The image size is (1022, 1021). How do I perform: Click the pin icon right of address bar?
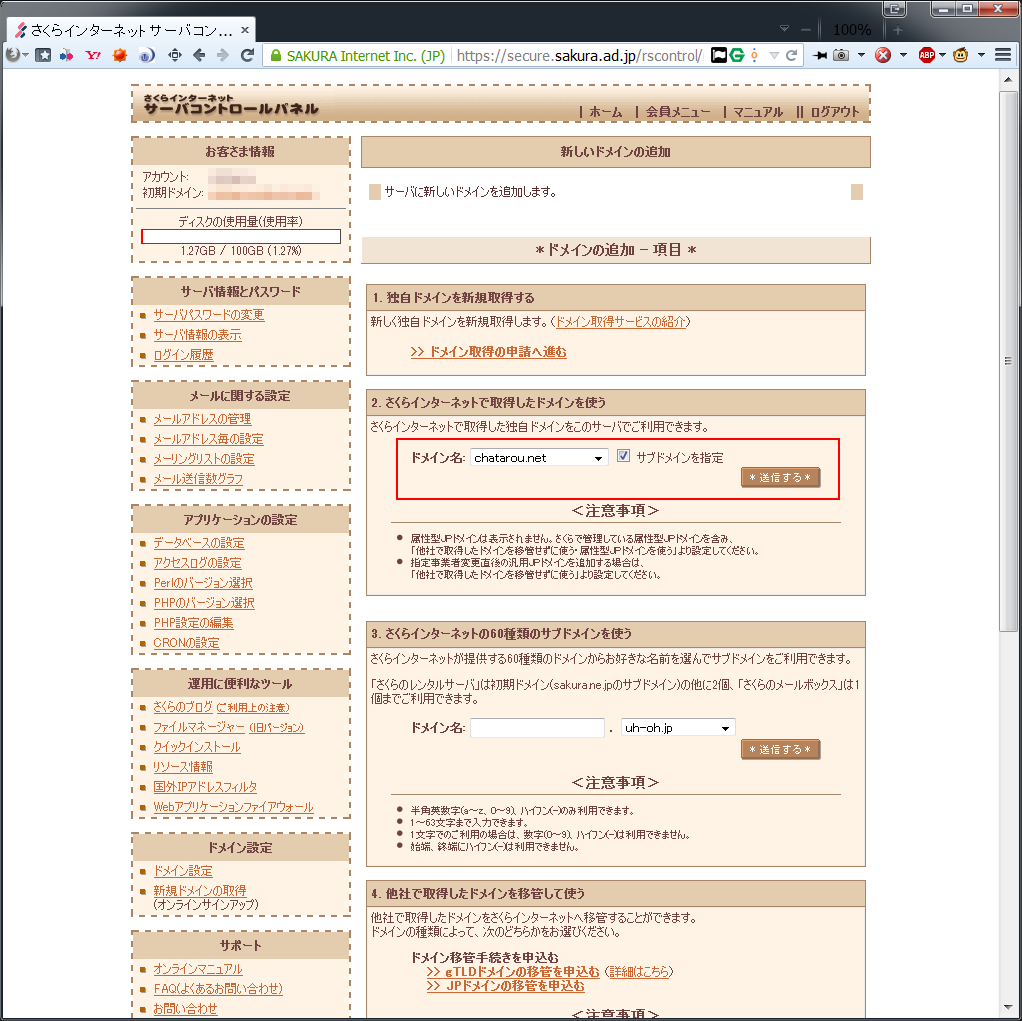(819, 55)
